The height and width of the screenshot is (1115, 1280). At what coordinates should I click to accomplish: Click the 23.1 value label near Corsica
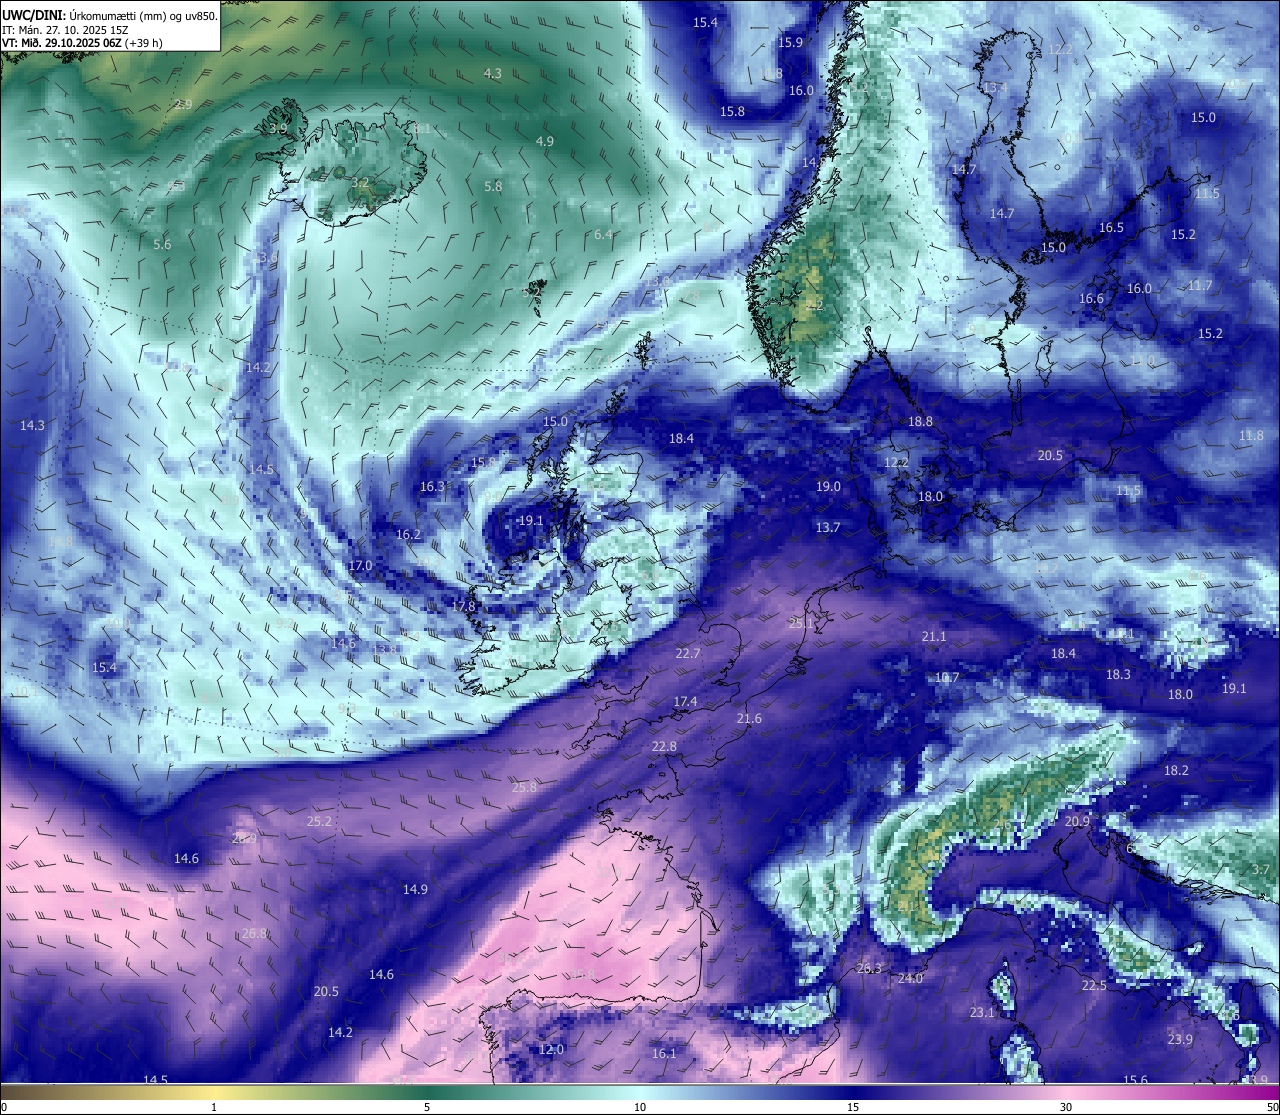coord(982,1012)
